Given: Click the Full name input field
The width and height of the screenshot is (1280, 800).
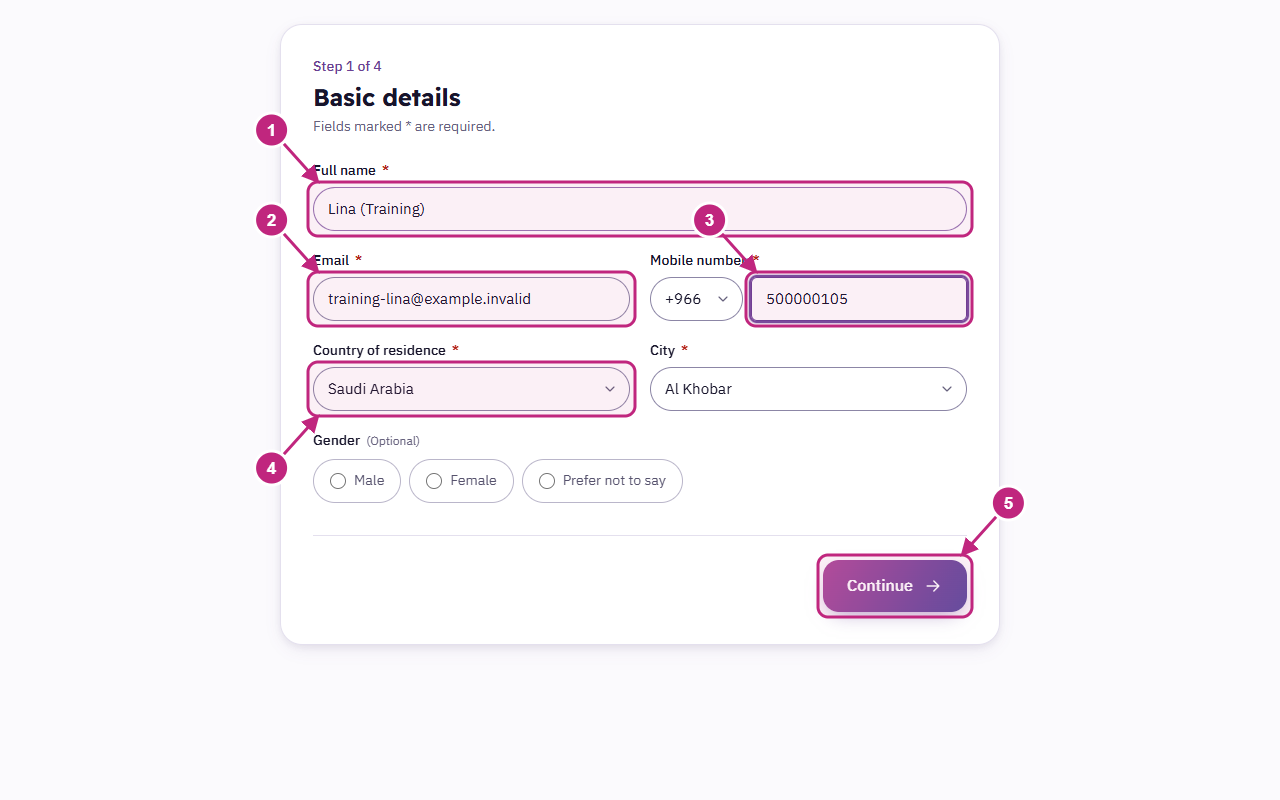Looking at the screenshot, I should (640, 209).
